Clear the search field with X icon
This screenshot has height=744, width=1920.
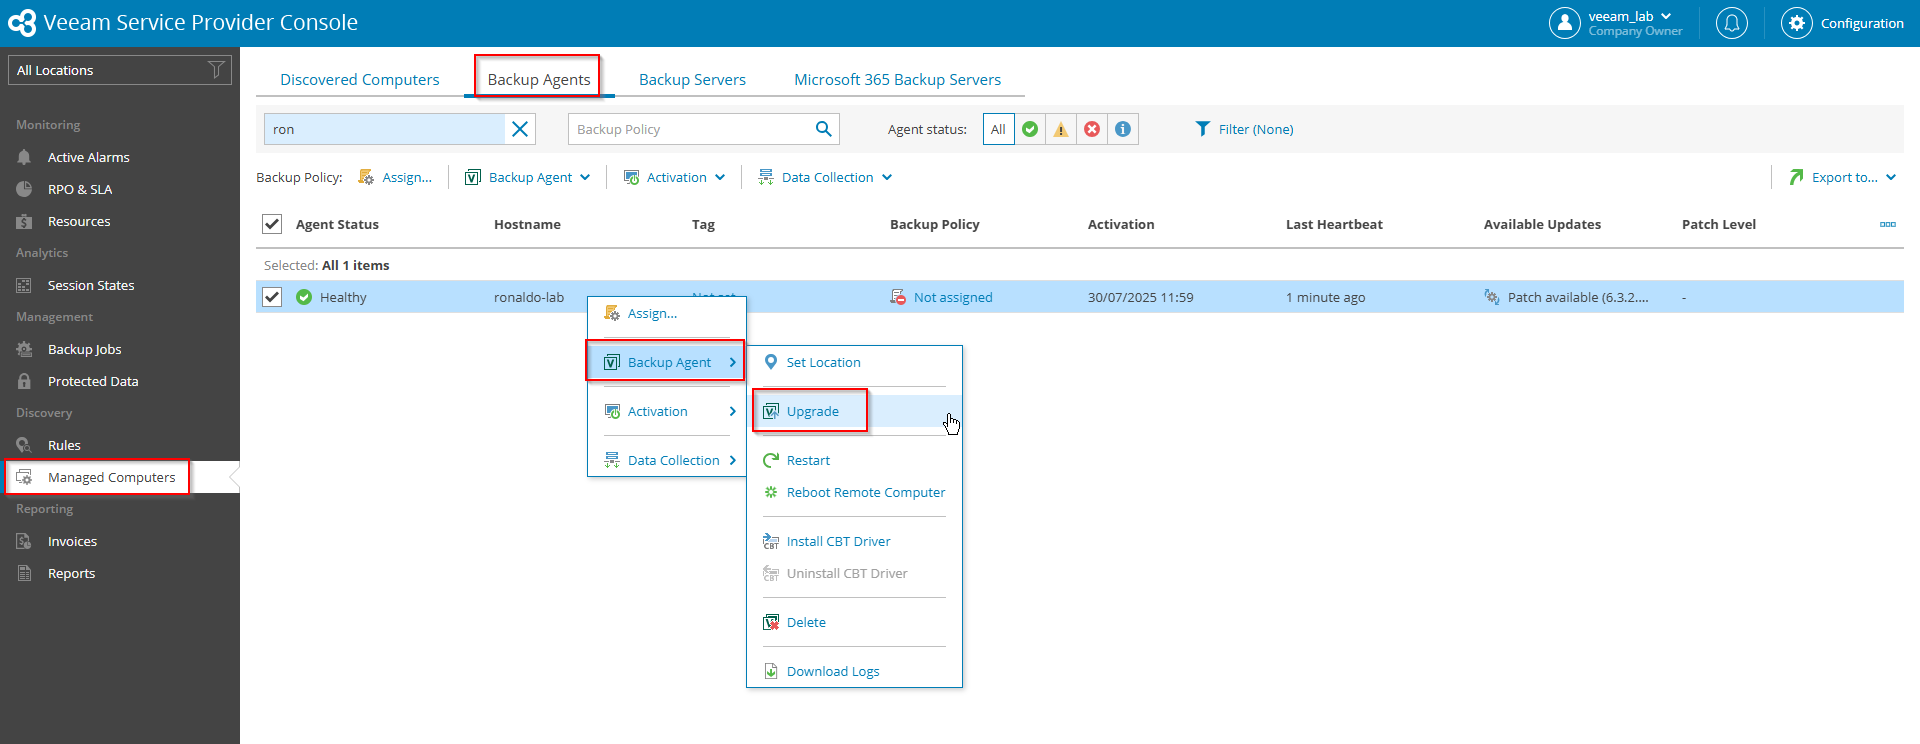(520, 129)
